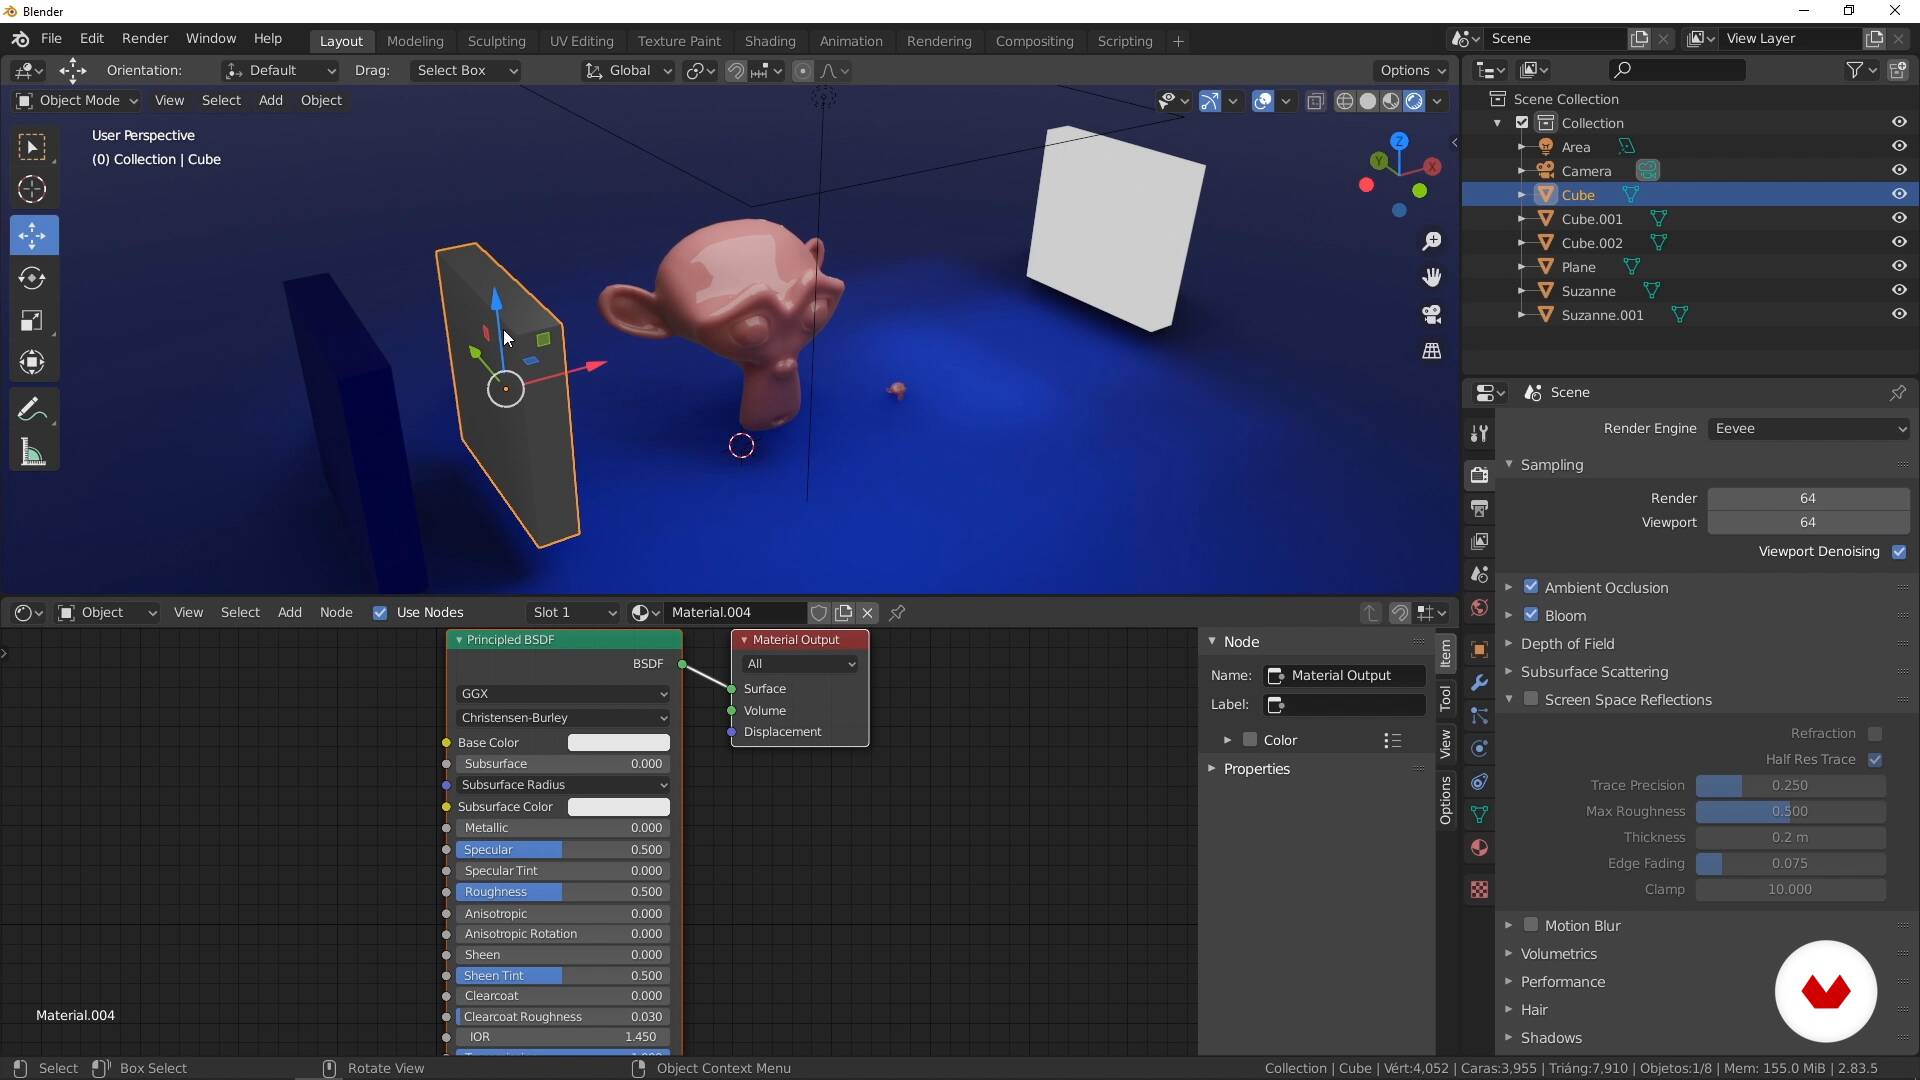Open World properties tab icon
1920x1080 pixels.
tap(1479, 608)
